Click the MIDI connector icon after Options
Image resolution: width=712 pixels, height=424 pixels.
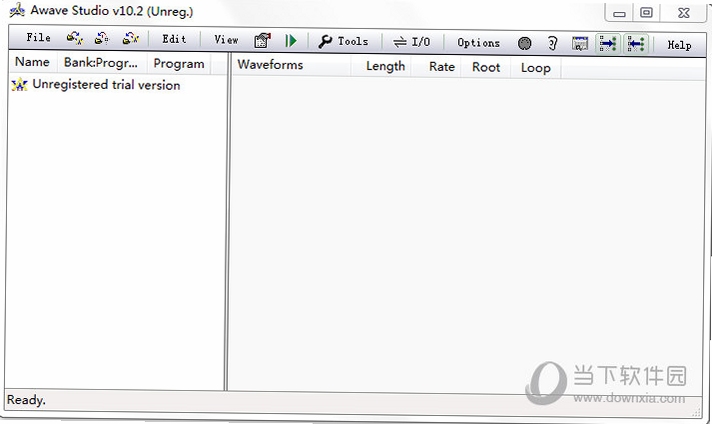tap(524, 44)
